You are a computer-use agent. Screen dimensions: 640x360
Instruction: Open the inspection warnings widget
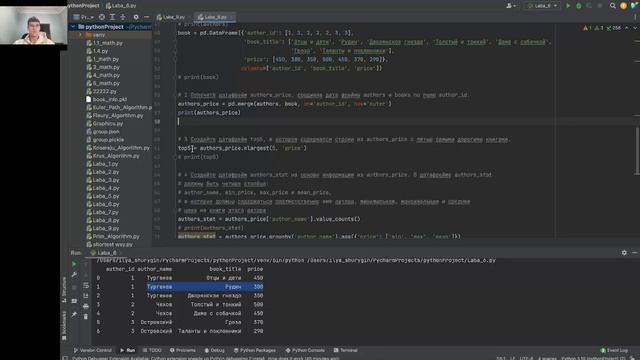(602, 28)
